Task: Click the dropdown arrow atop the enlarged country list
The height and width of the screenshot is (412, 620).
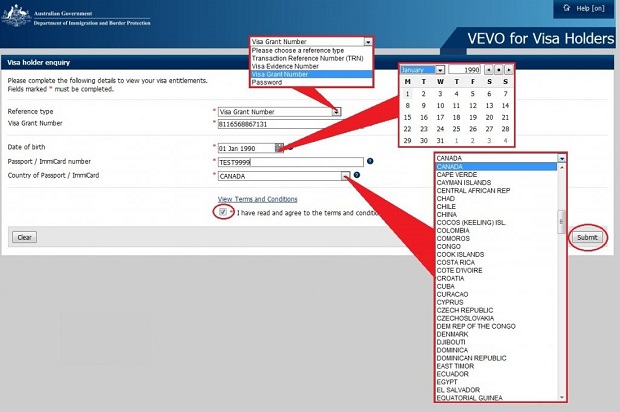Action: (x=561, y=158)
